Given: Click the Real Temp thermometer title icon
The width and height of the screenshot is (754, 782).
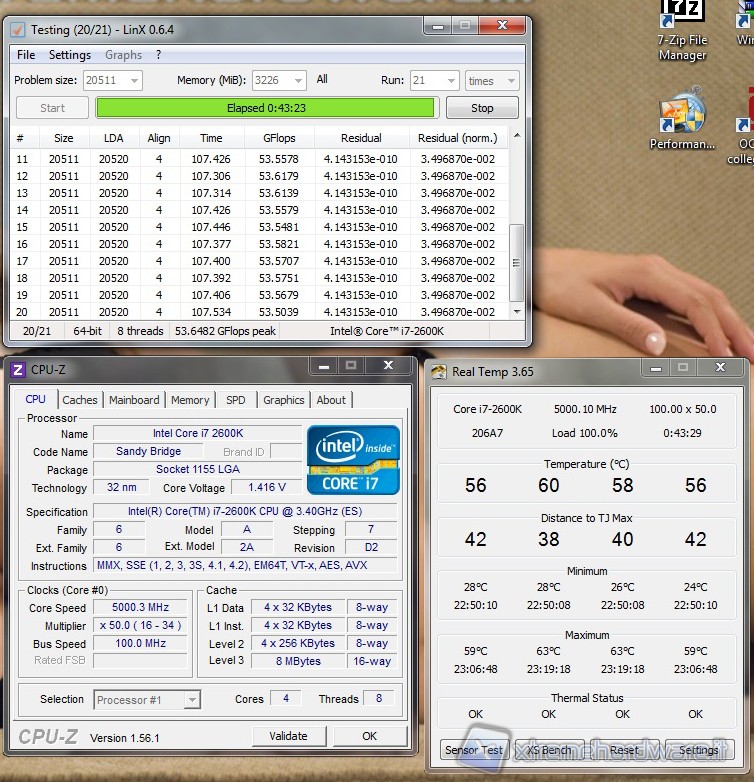Looking at the screenshot, I should point(439,372).
